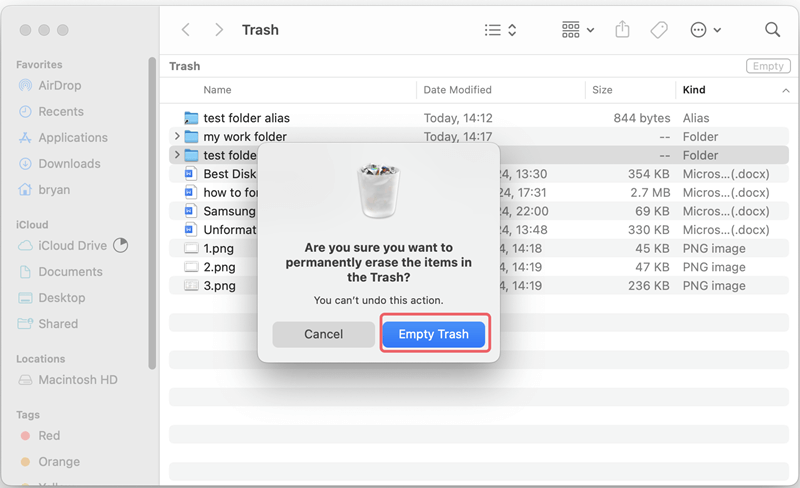Click the 354 KB size value
Image resolution: width=800 pixels, height=488 pixels.
coord(648,174)
